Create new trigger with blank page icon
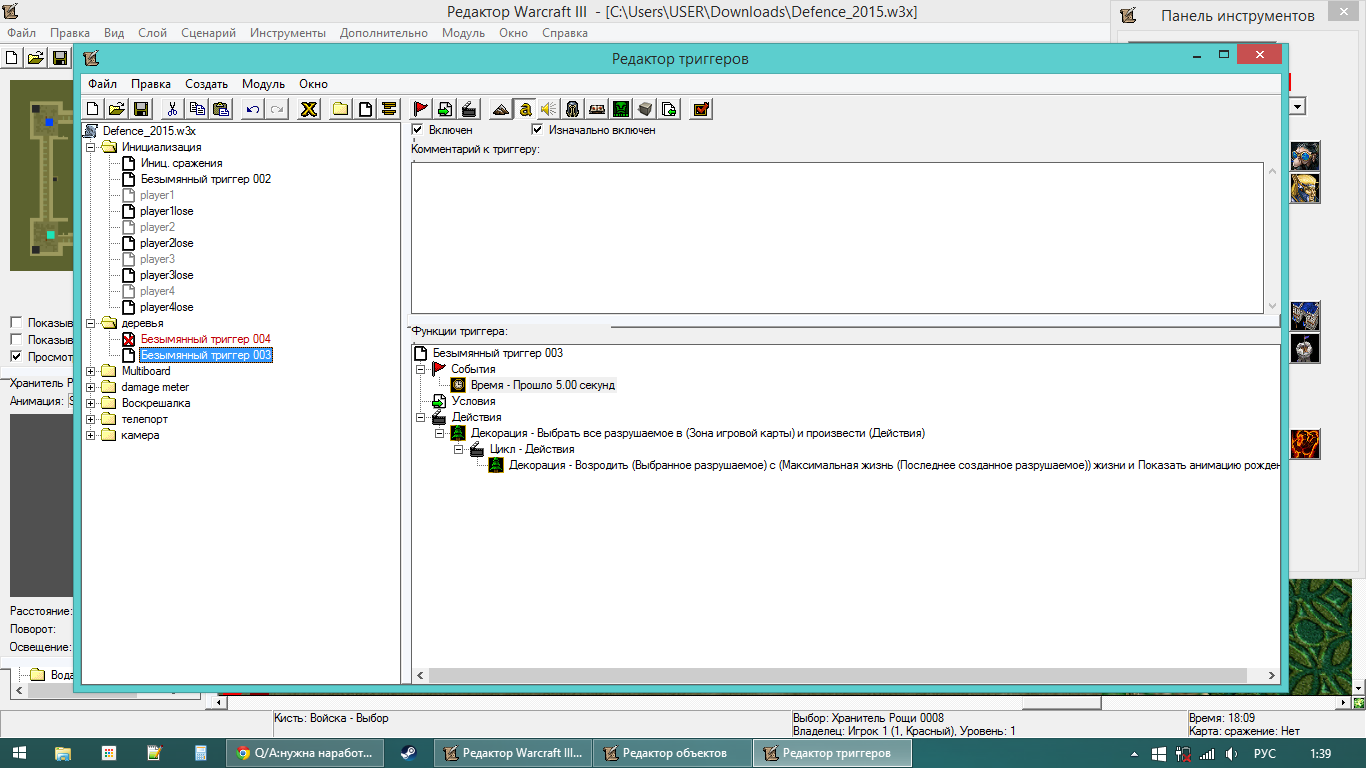This screenshot has width=1366, height=768. [365, 109]
